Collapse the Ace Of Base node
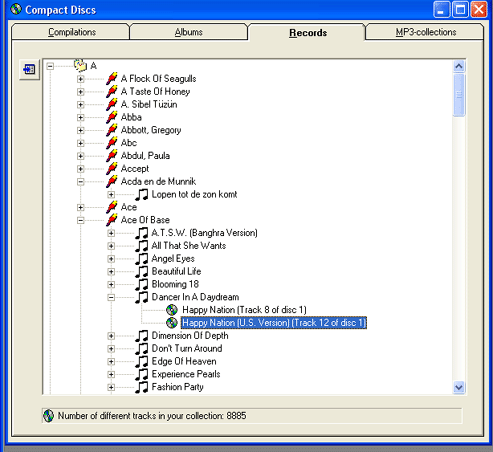The image size is (493, 452). point(80,220)
